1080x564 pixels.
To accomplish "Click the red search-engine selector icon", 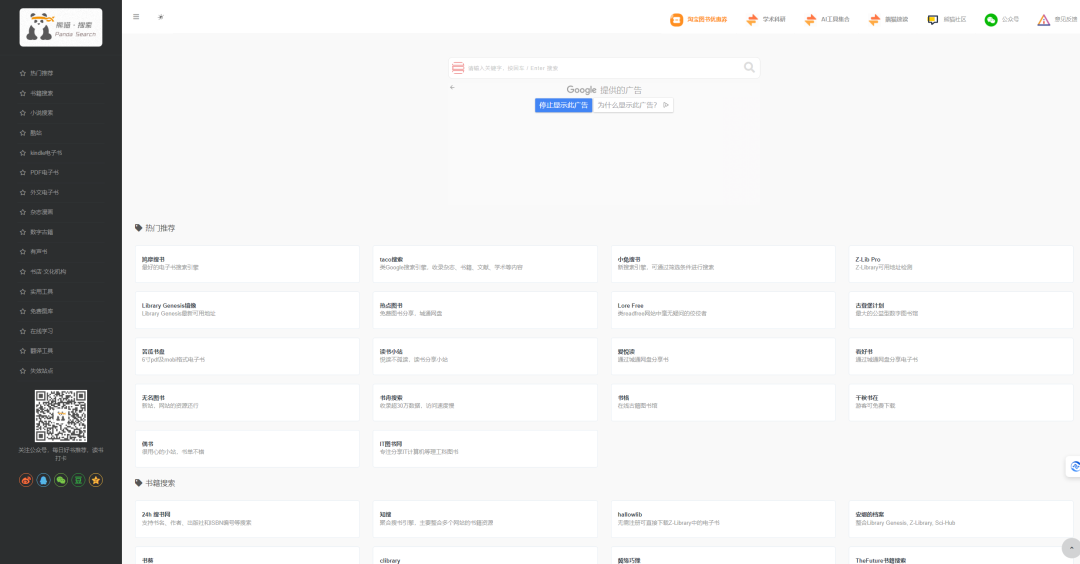I will click(x=457, y=67).
